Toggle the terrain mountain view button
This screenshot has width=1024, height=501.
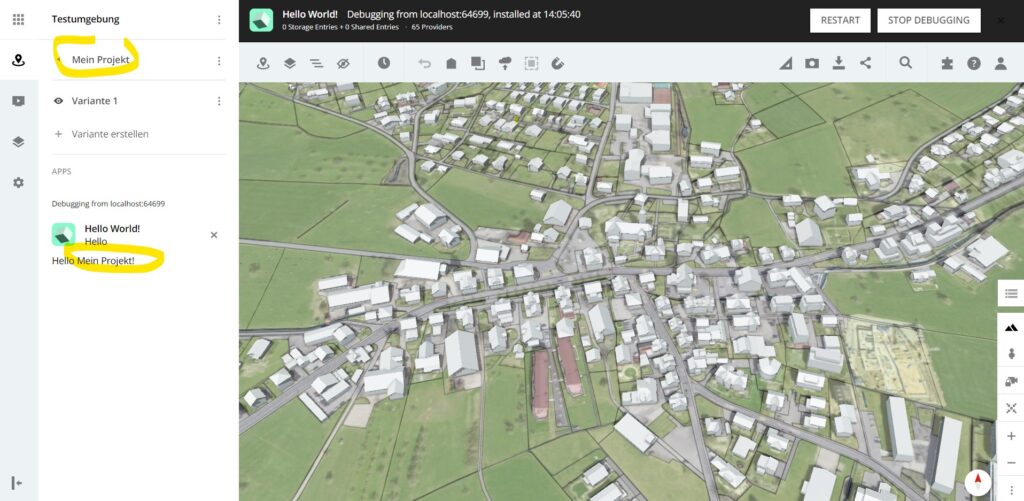[1011, 327]
